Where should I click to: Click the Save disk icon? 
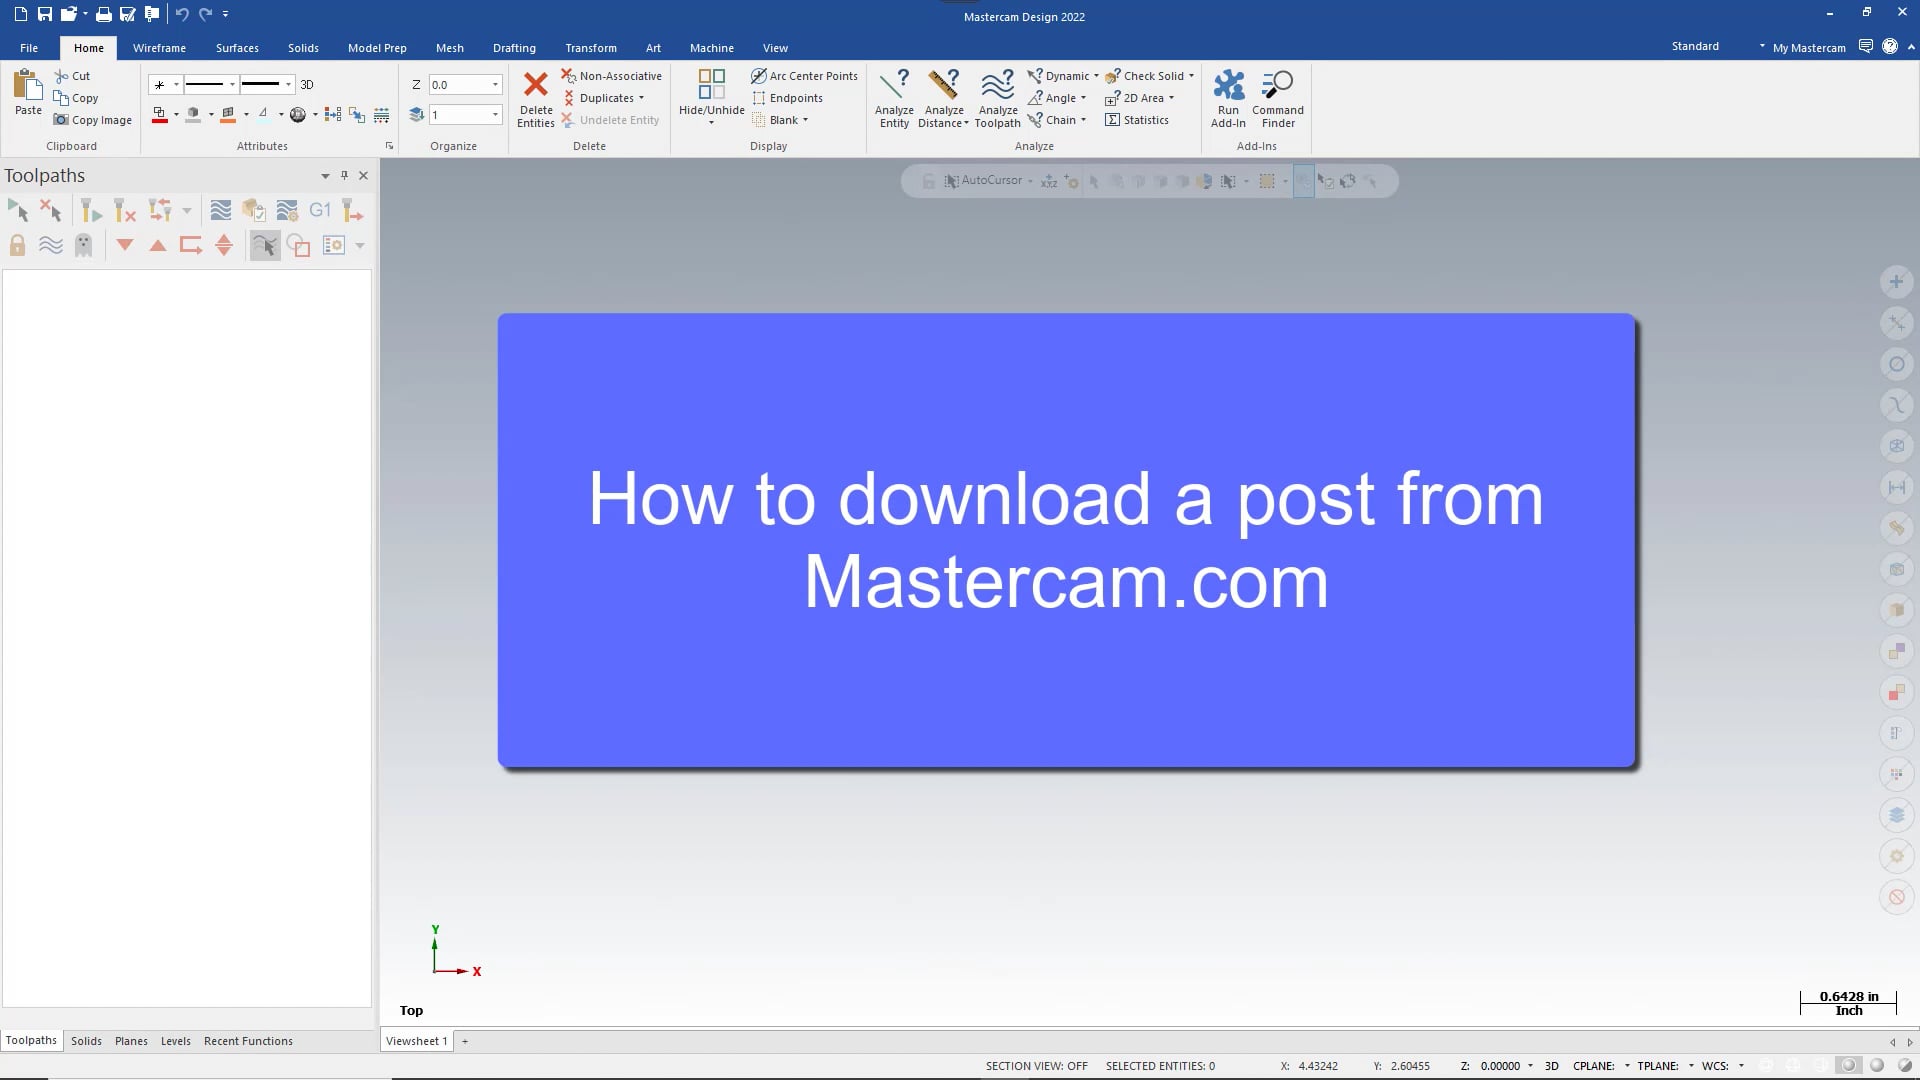pyautogui.click(x=44, y=14)
